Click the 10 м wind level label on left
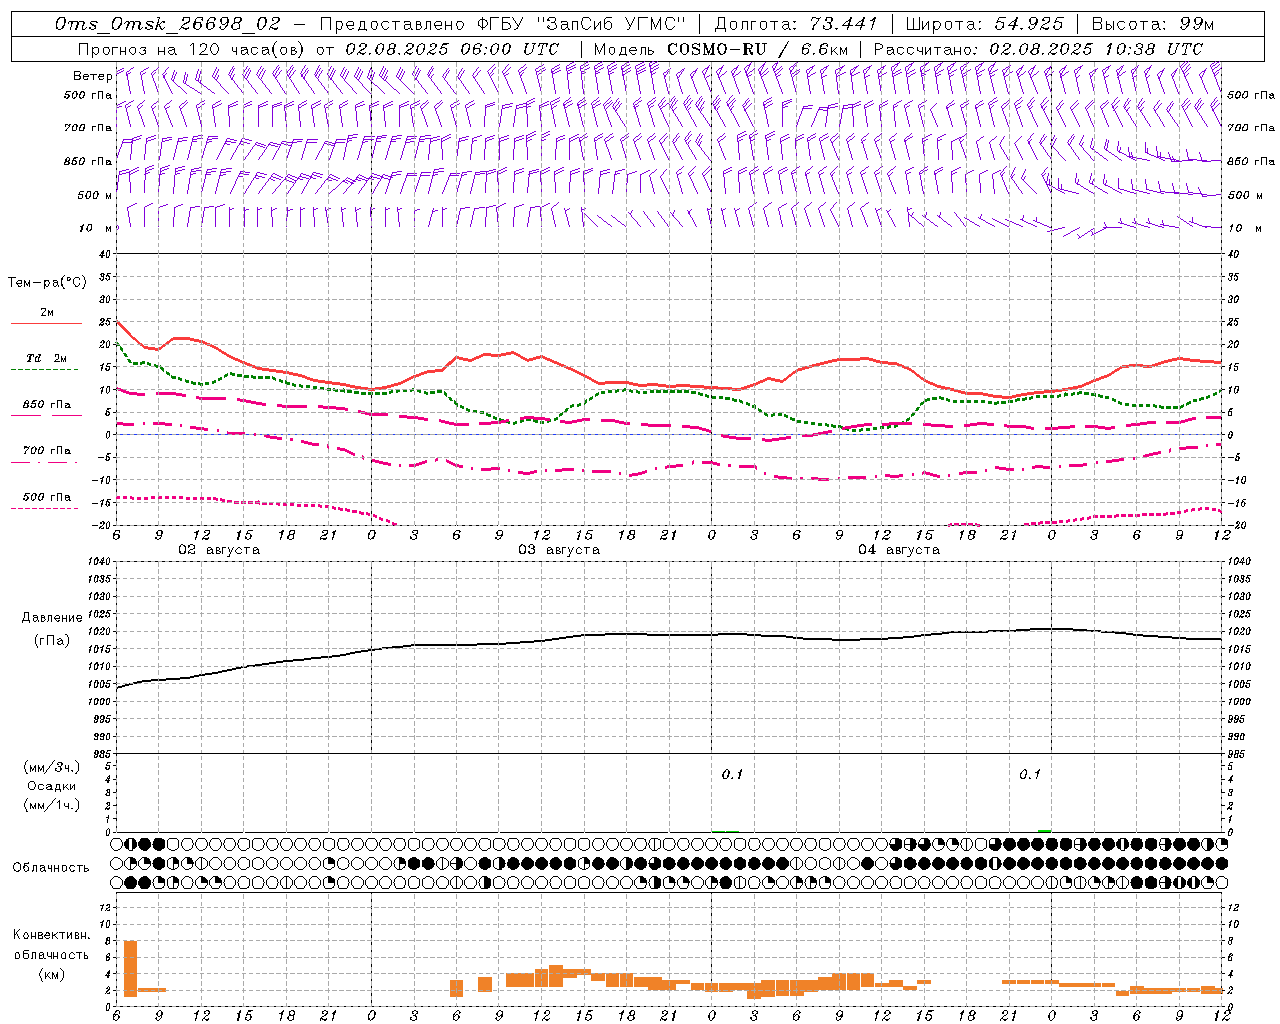1280x1024 pixels. 95,228
